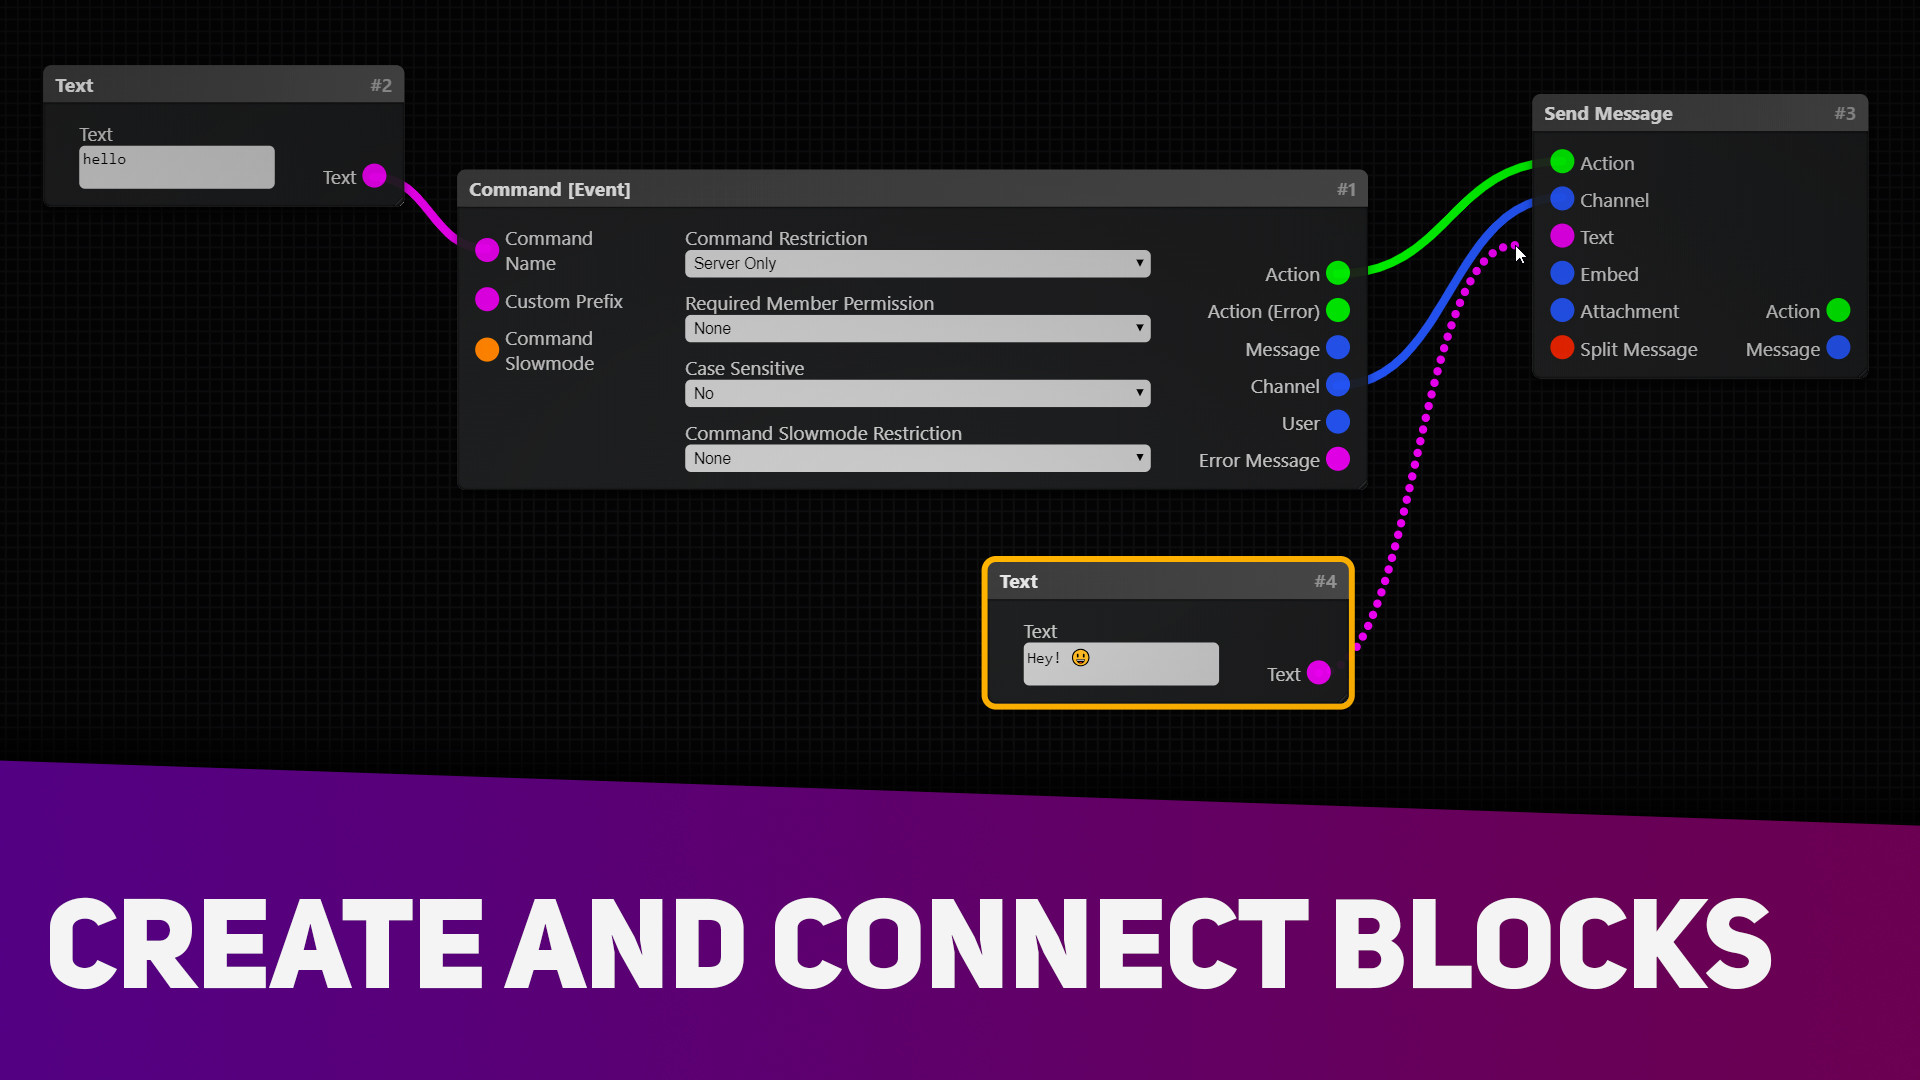This screenshot has height=1080, width=1920.
Task: Click the Send Message Action input node
Action: [x=1561, y=161]
